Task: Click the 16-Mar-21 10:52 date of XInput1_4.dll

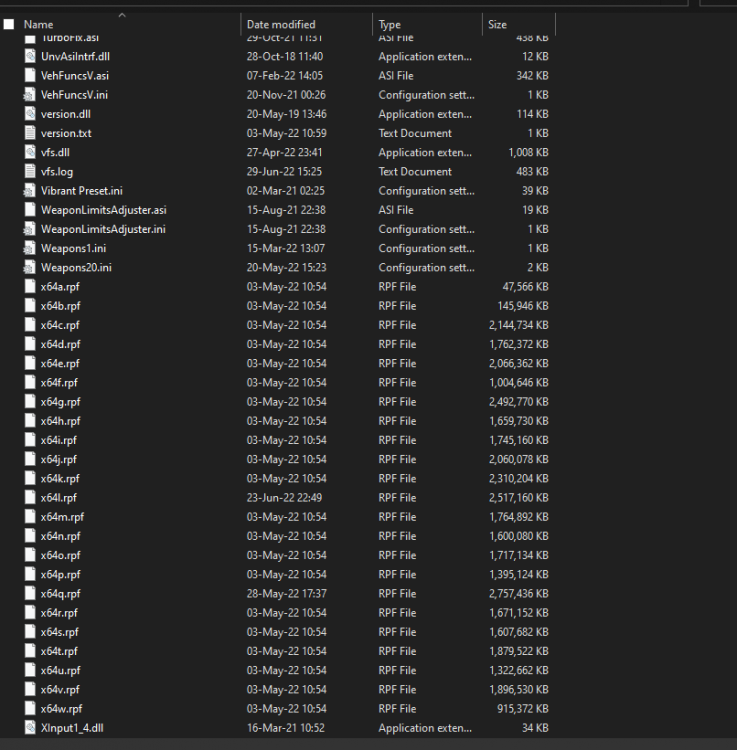Action: point(286,728)
